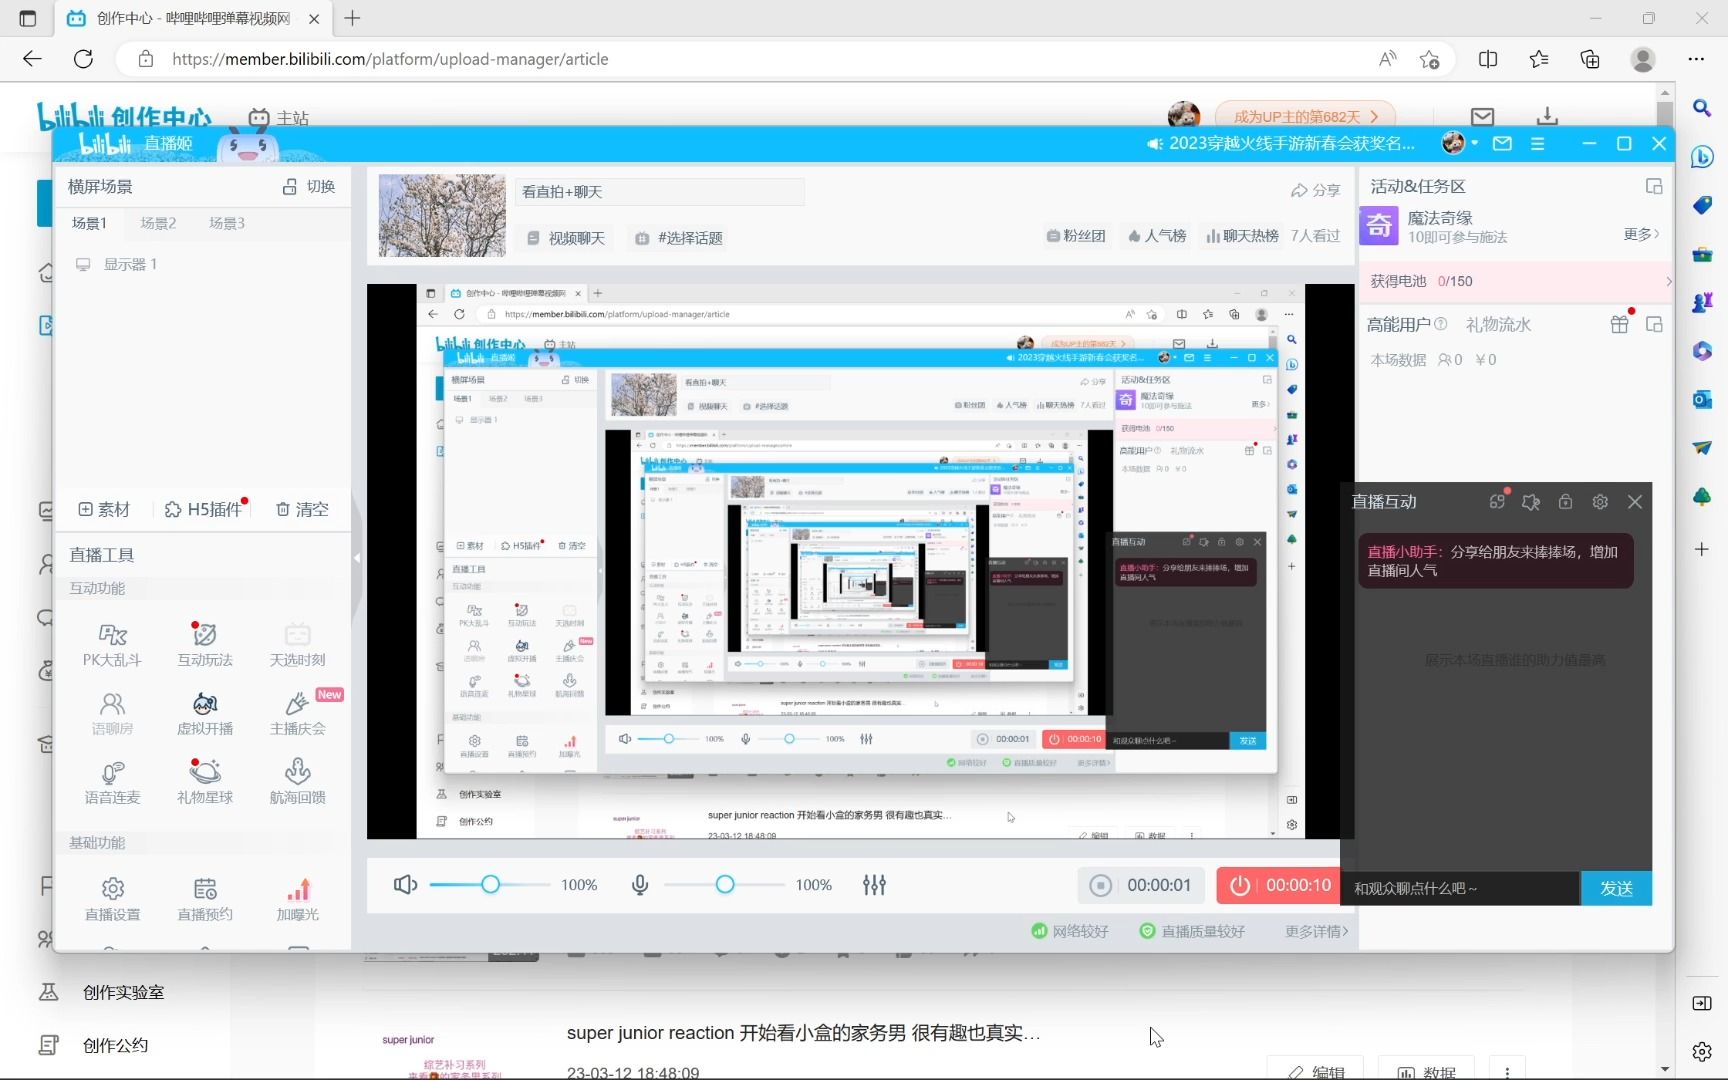Screen dimensions: 1728x1080
Task: Close the 直播互动 panel
Action: click(1635, 502)
